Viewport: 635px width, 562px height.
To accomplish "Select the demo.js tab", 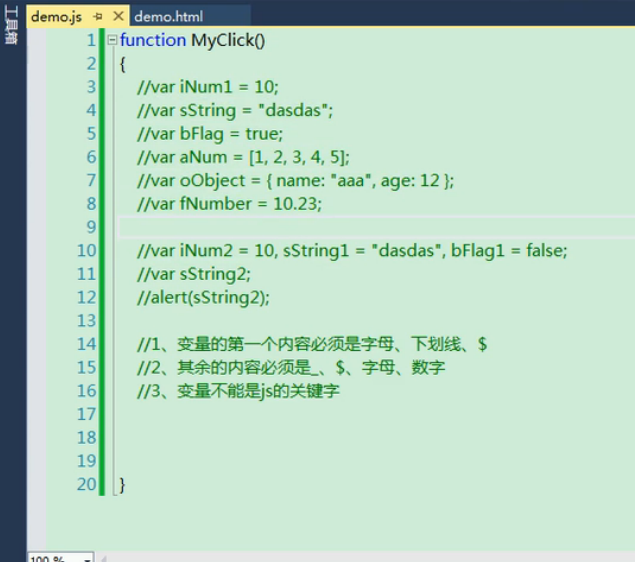I will (56, 17).
